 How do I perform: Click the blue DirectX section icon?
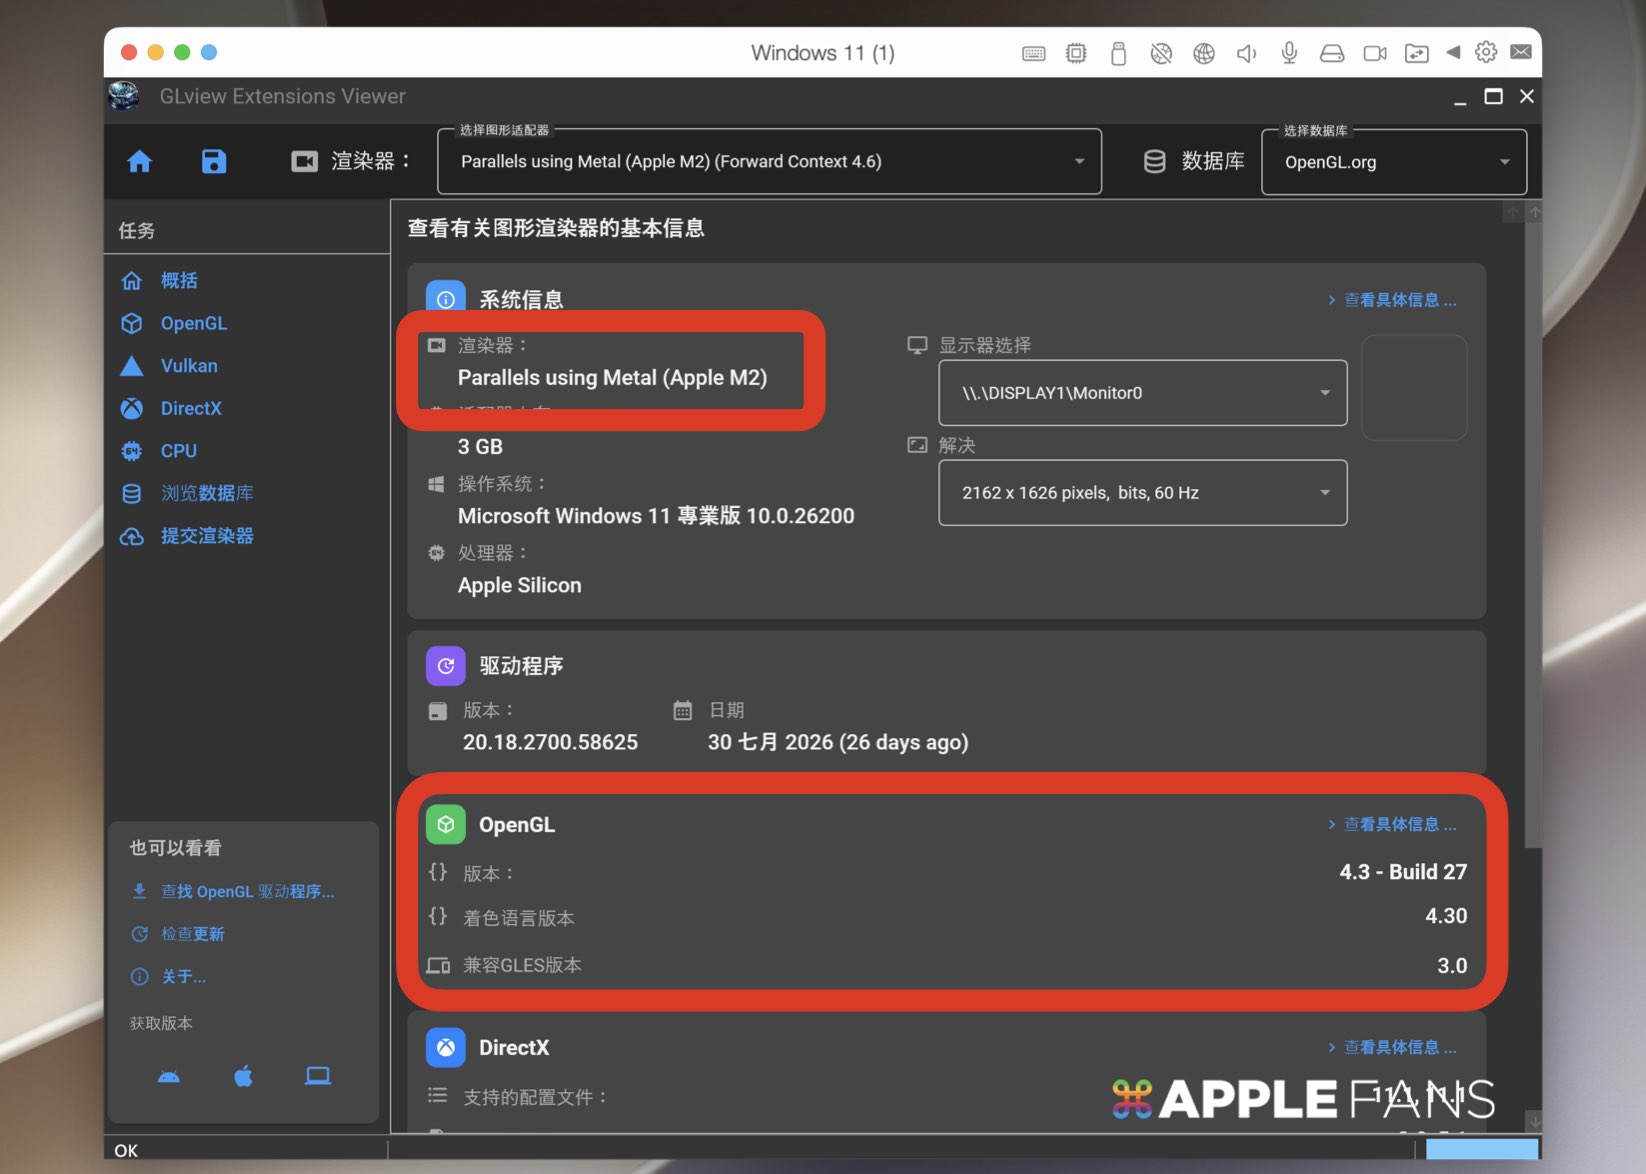[446, 1047]
